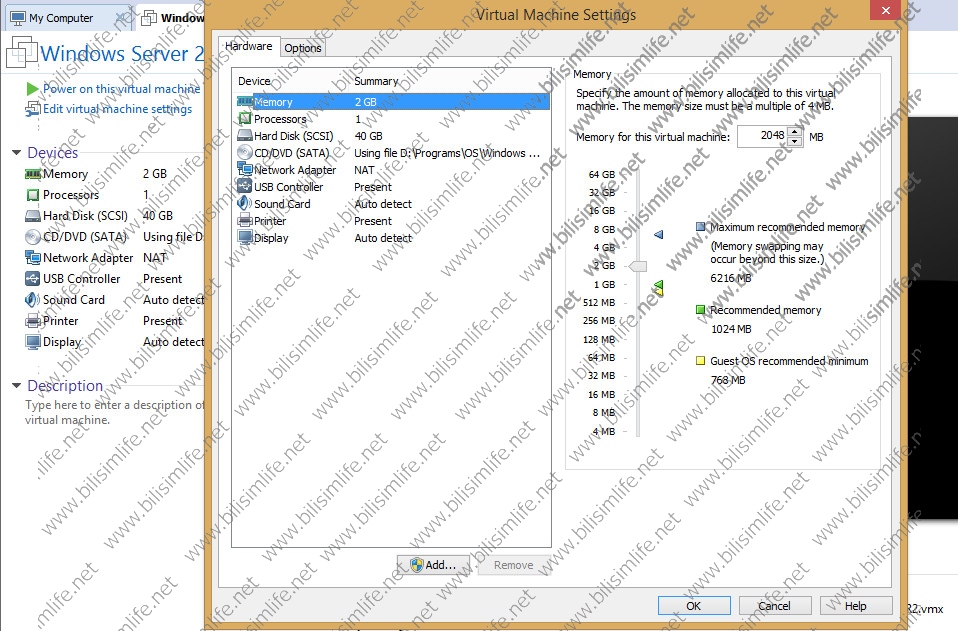Select the Processors row in the Hardware list
This screenshot has height=631, width=958.
392,119
